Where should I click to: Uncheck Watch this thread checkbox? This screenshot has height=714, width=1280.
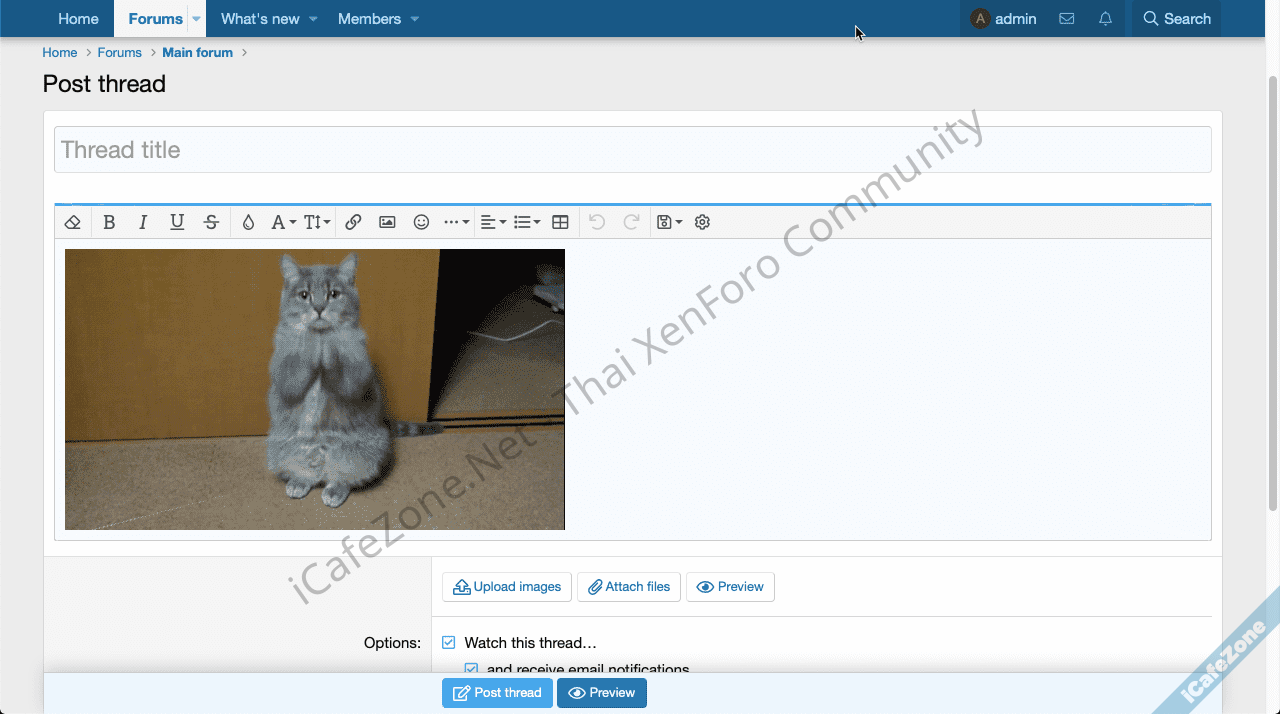pyautogui.click(x=449, y=643)
